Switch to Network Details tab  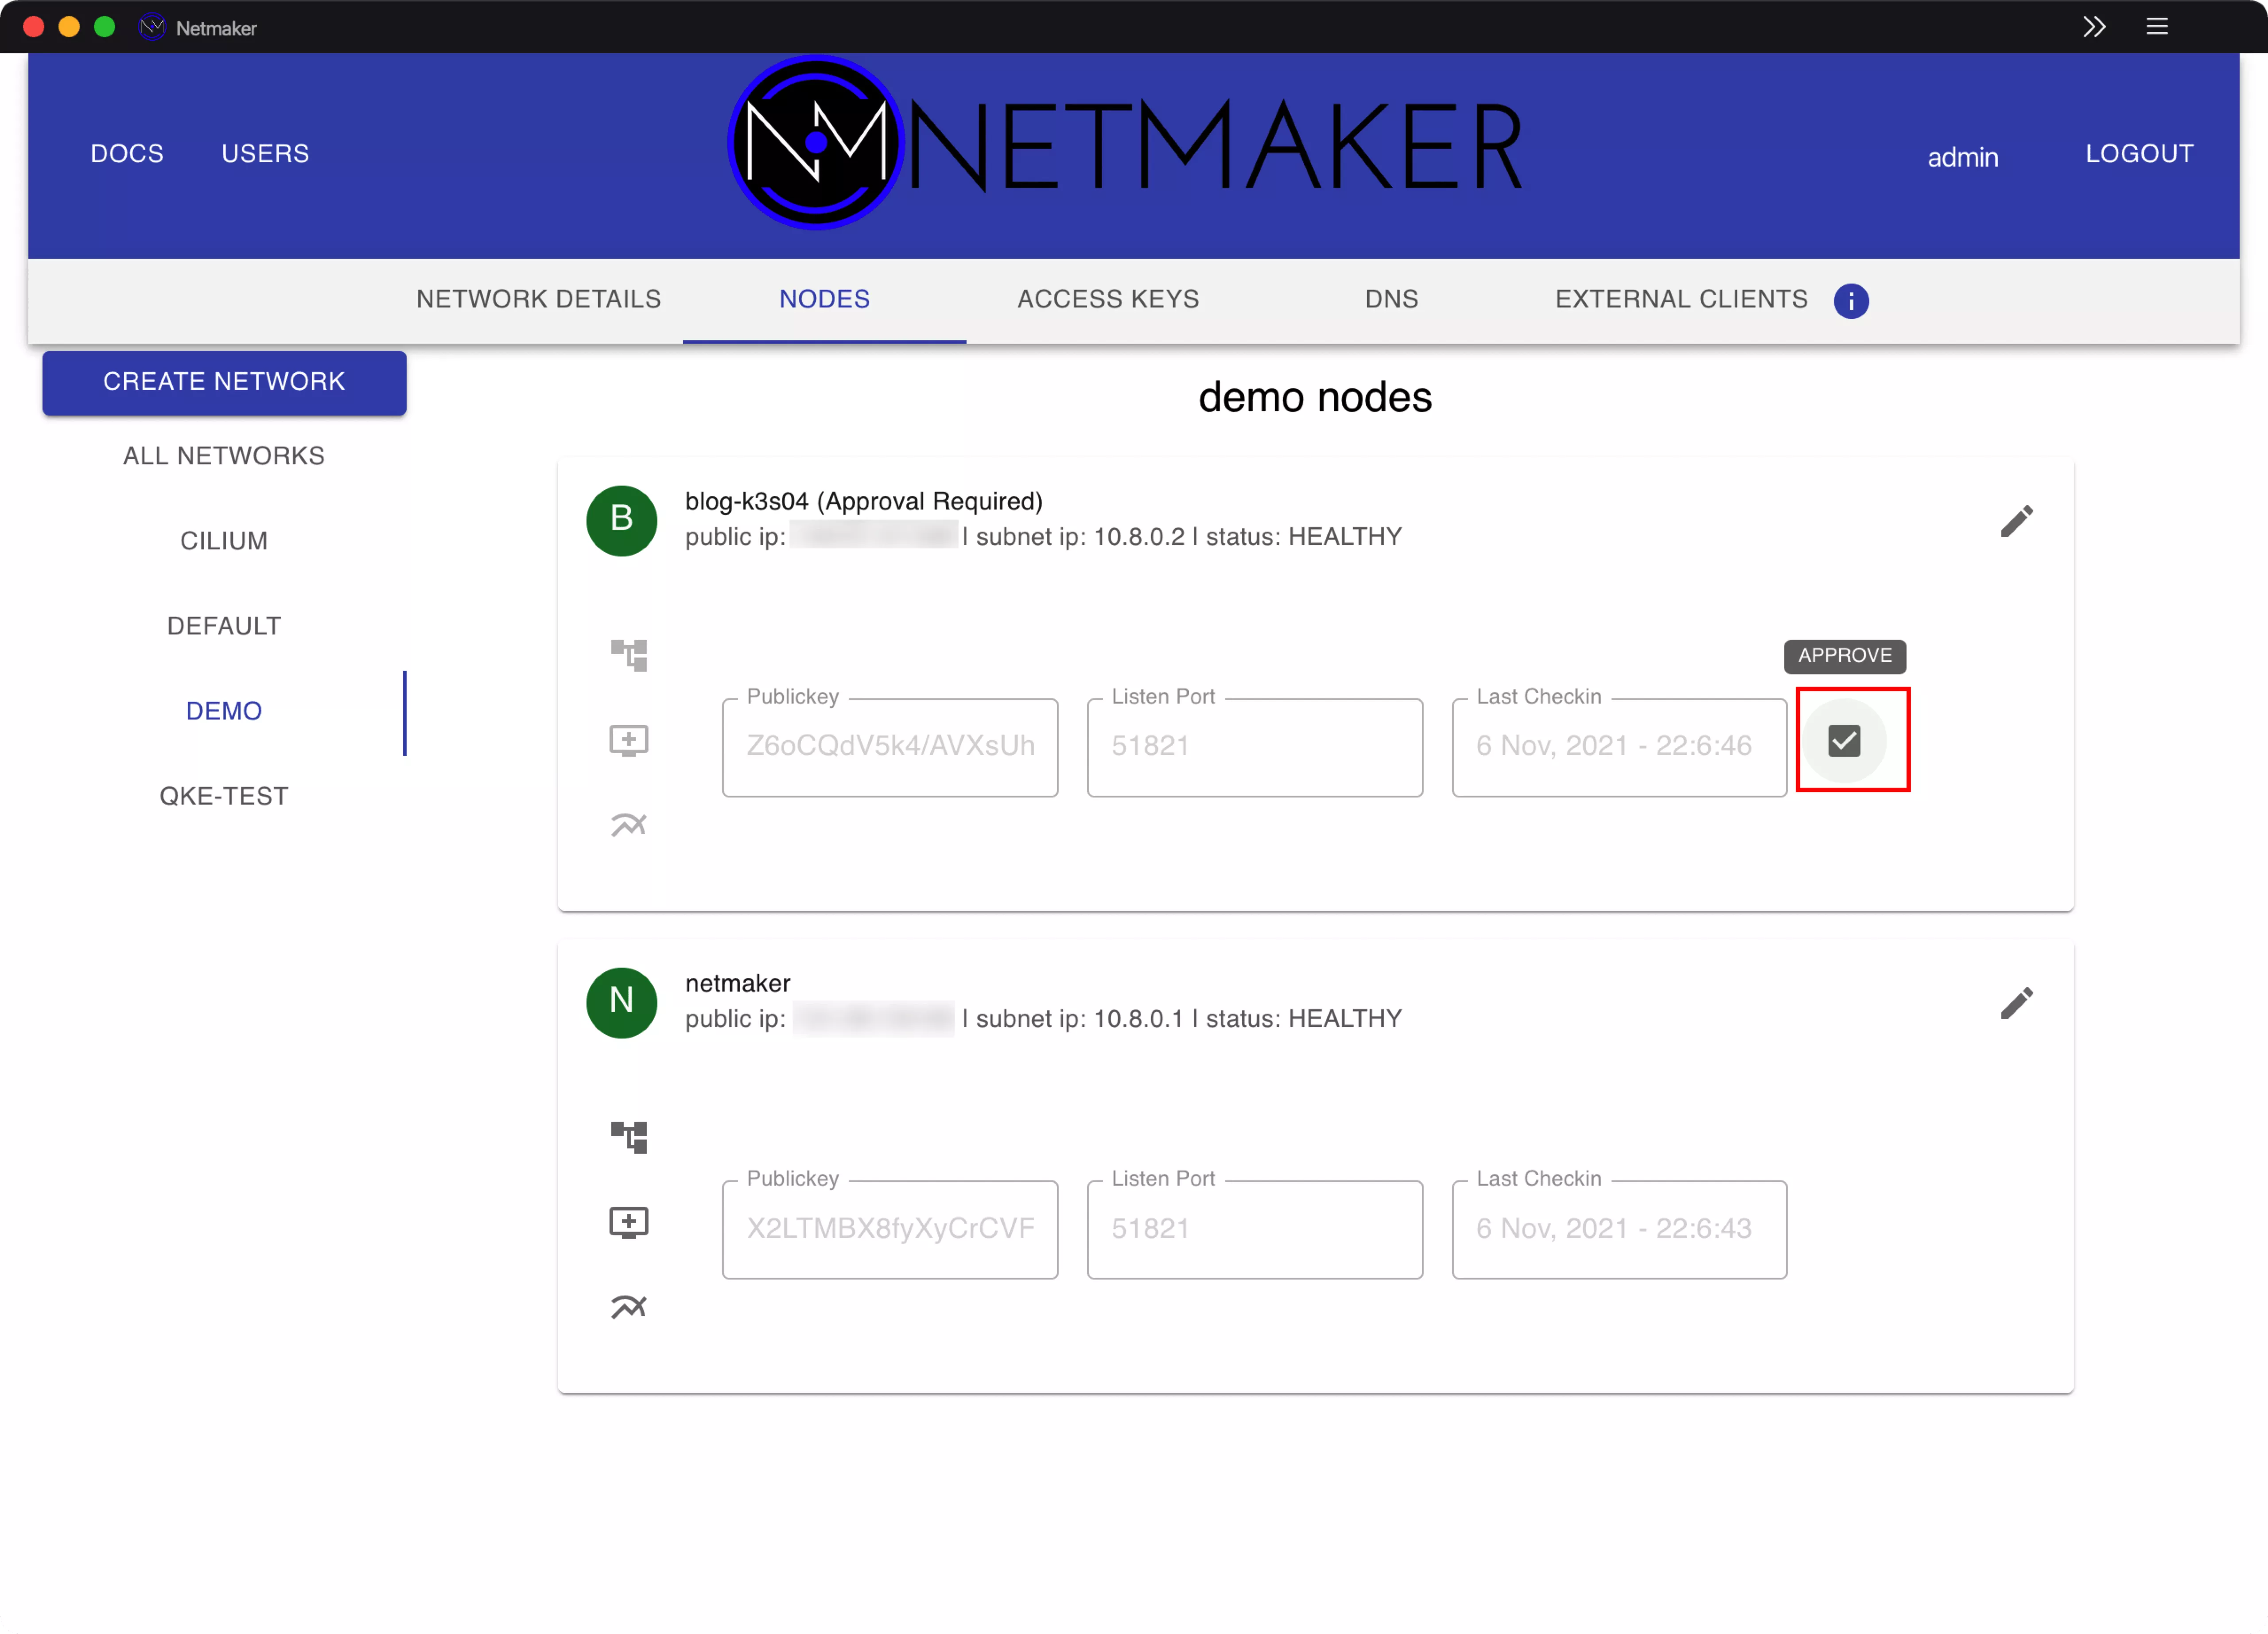click(539, 299)
